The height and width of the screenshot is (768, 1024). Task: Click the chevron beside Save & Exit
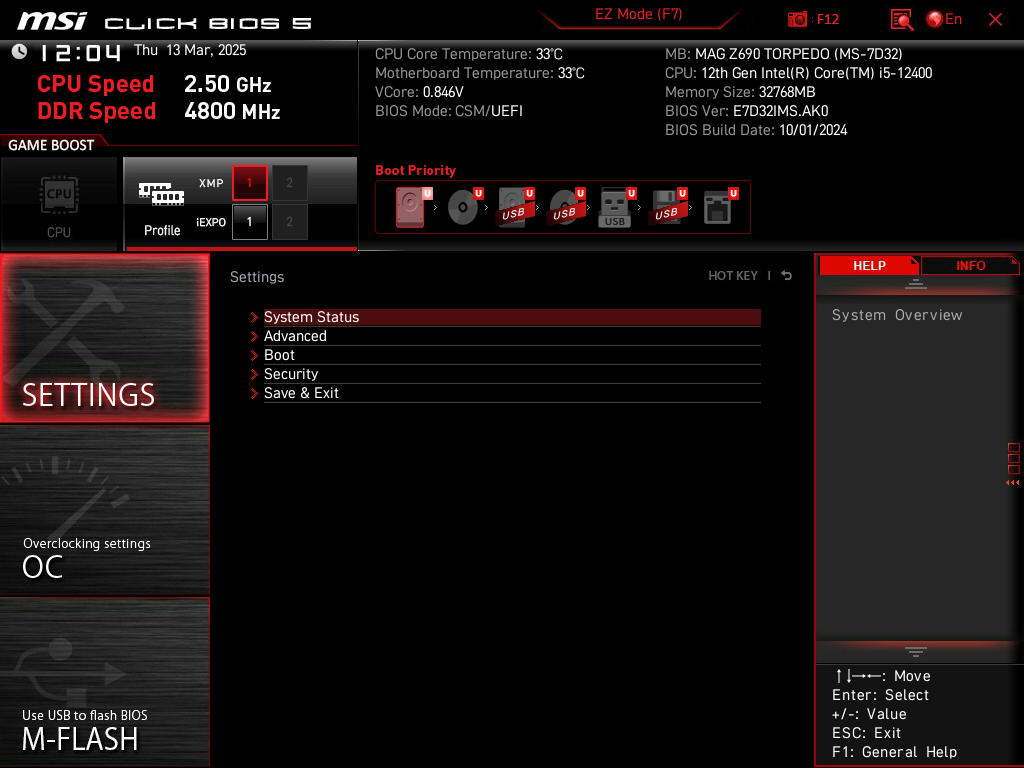point(255,393)
